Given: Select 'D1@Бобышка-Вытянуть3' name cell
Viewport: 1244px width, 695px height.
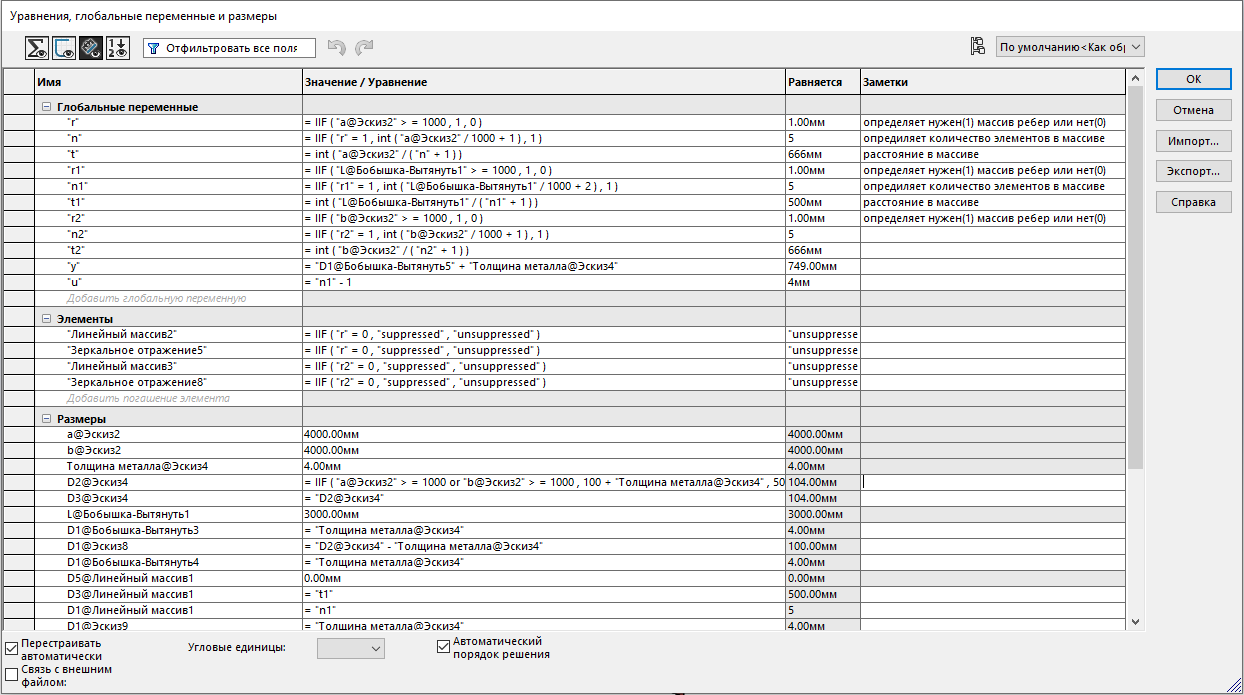Looking at the screenshot, I should [168, 530].
